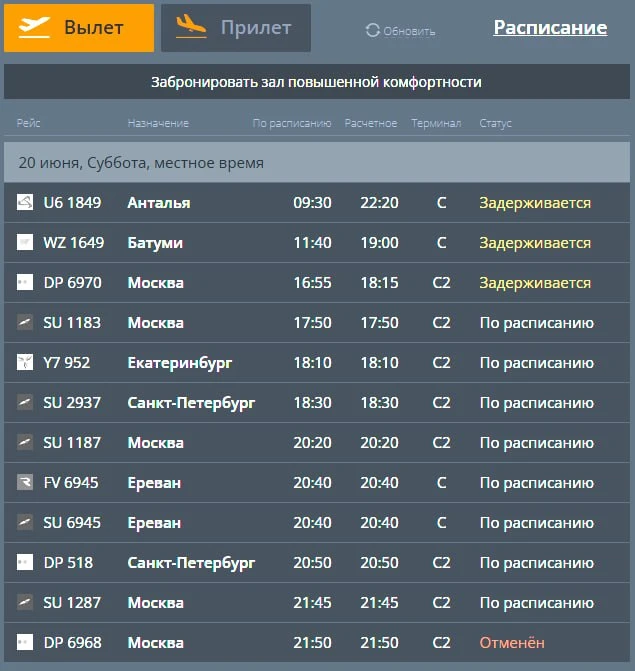Open the Расписание schedule link

coord(550,28)
